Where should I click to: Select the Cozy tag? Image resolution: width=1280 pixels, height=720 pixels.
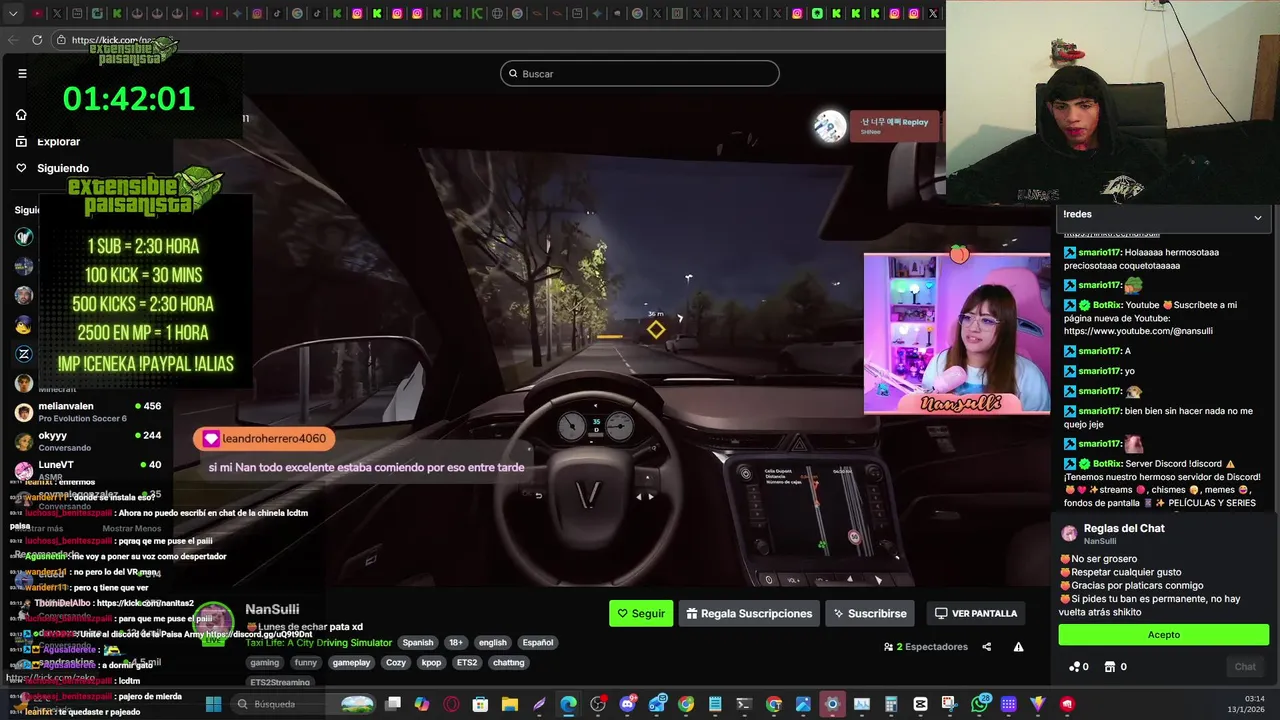(396, 662)
